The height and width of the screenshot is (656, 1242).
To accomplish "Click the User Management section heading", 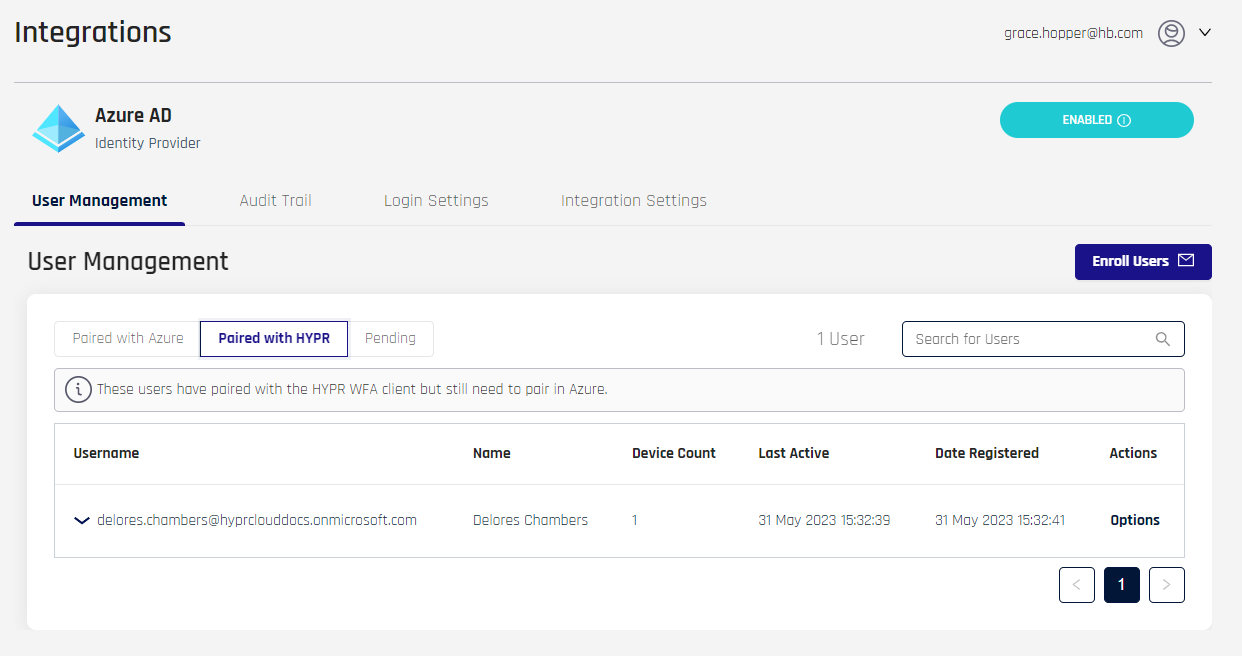I will (x=128, y=261).
